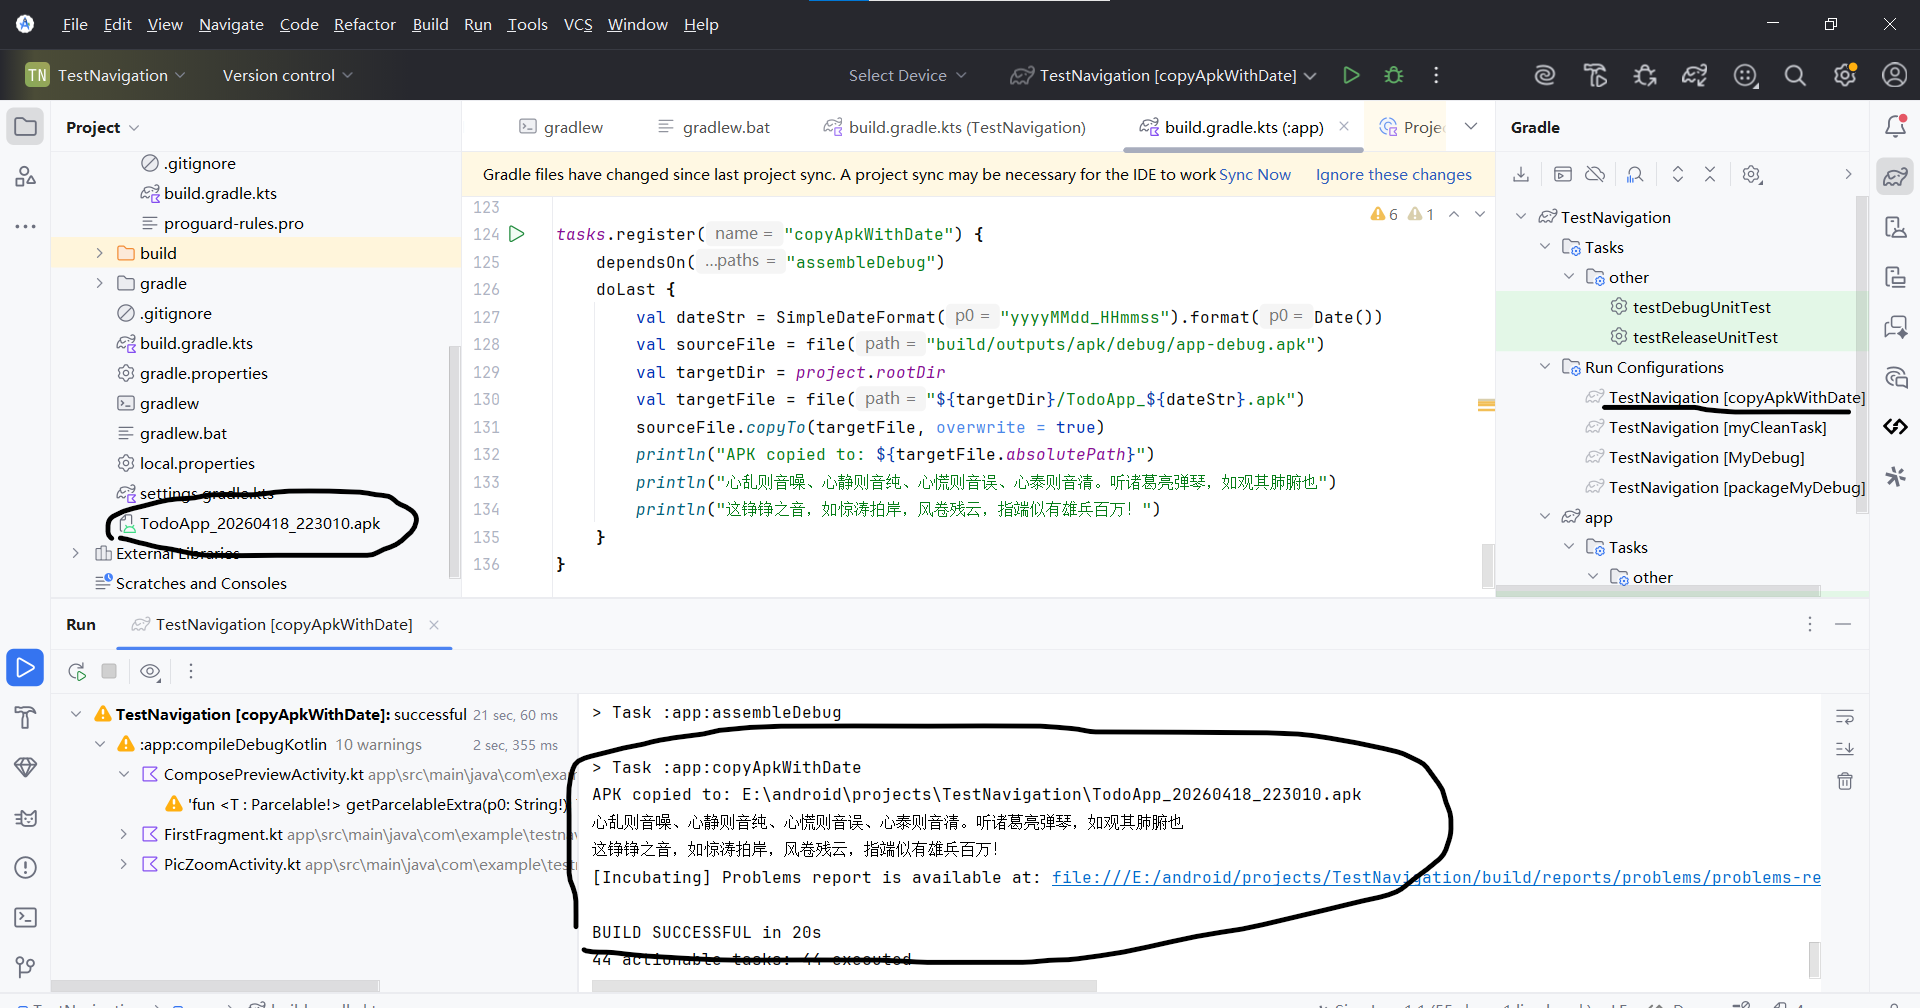The width and height of the screenshot is (1920, 1008).
Task: Toggle offline mode in Gradle panel
Action: tap(1595, 174)
